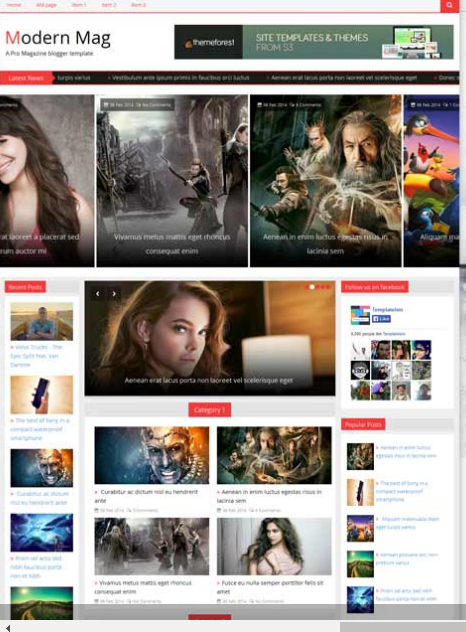Open ticker headline Aenean erat lacus porta
The image size is (466, 632).
(343, 78)
